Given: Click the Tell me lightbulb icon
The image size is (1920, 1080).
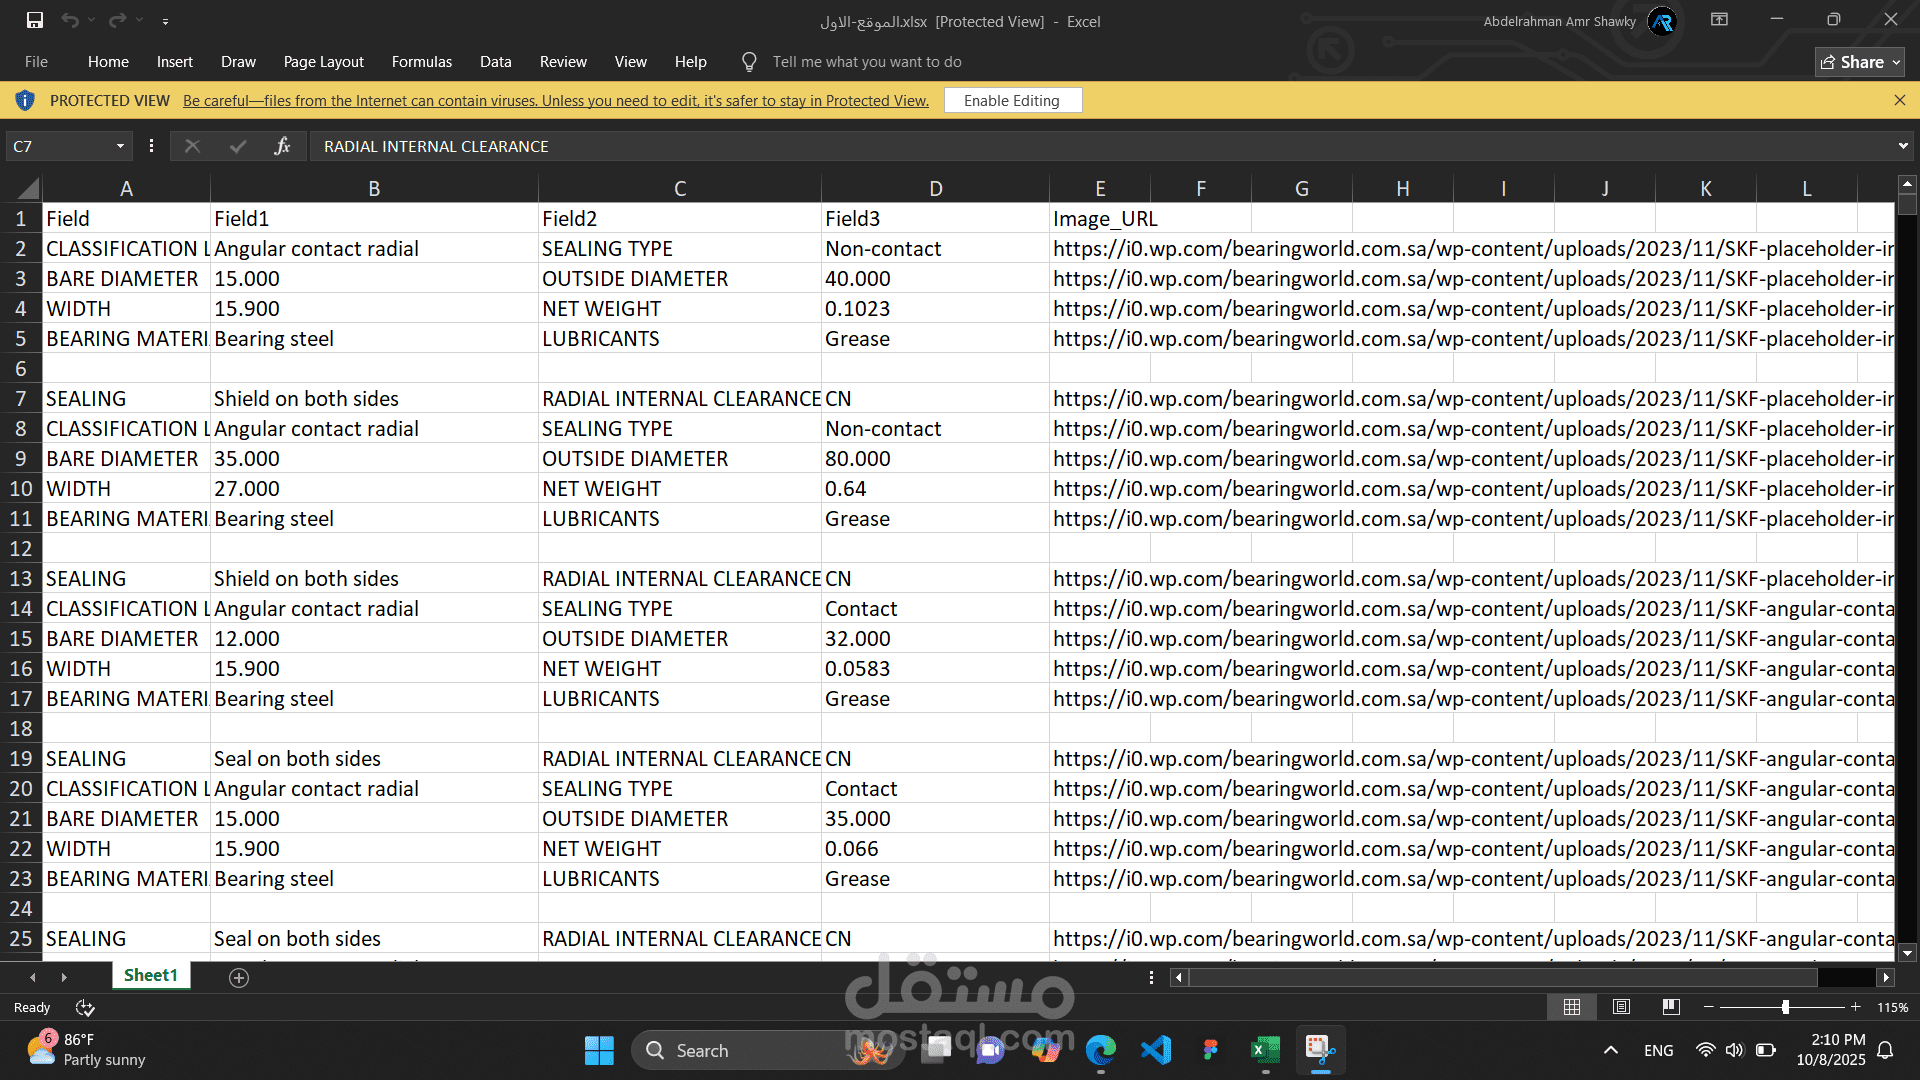Looking at the screenshot, I should (x=749, y=62).
